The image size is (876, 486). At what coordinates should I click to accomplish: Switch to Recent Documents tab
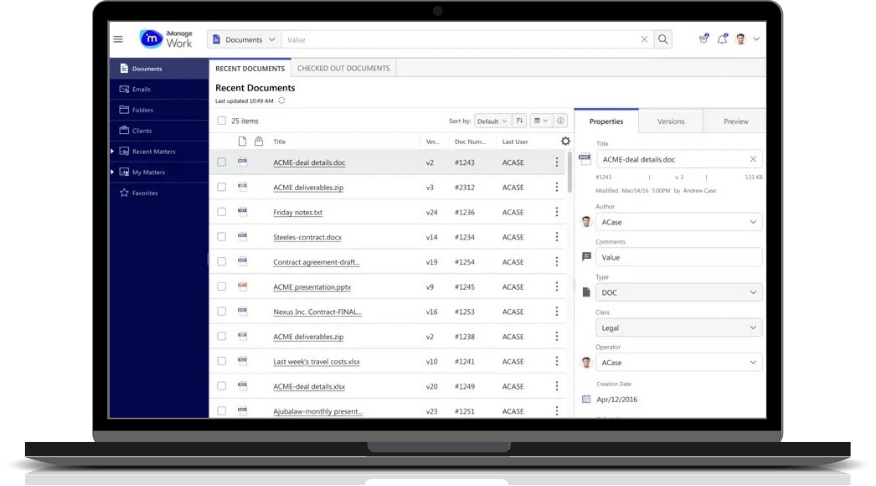[x=250, y=68]
